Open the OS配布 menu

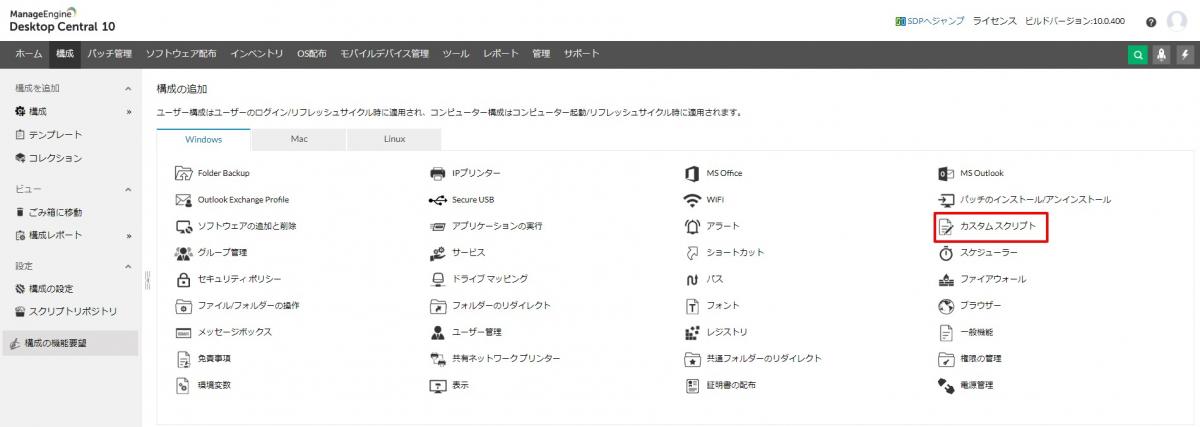[312, 54]
